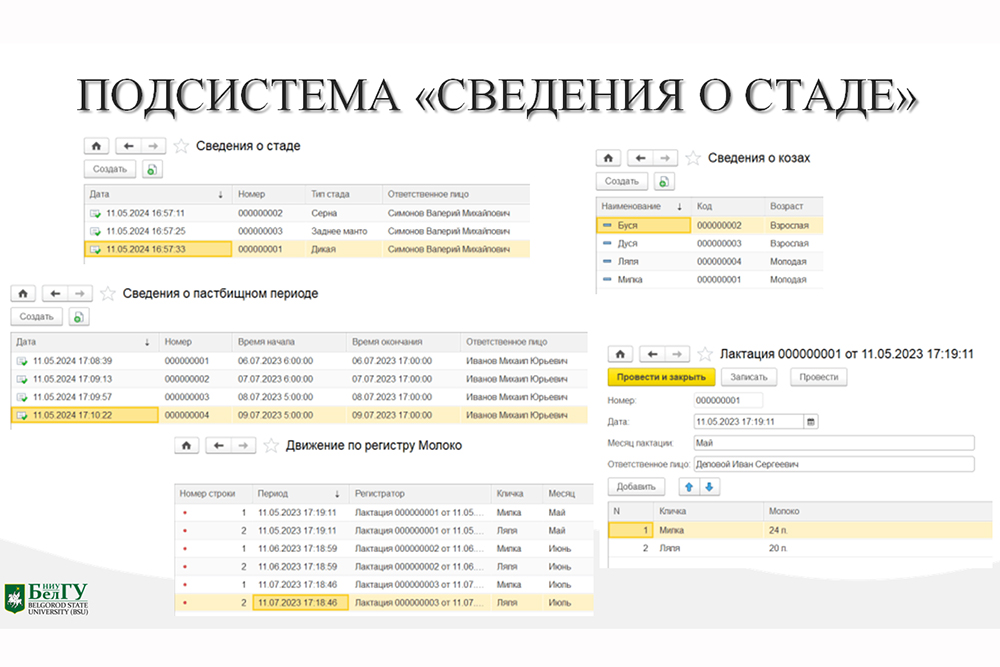Sort by Дата column header in Сведения о стаде

[157, 194]
